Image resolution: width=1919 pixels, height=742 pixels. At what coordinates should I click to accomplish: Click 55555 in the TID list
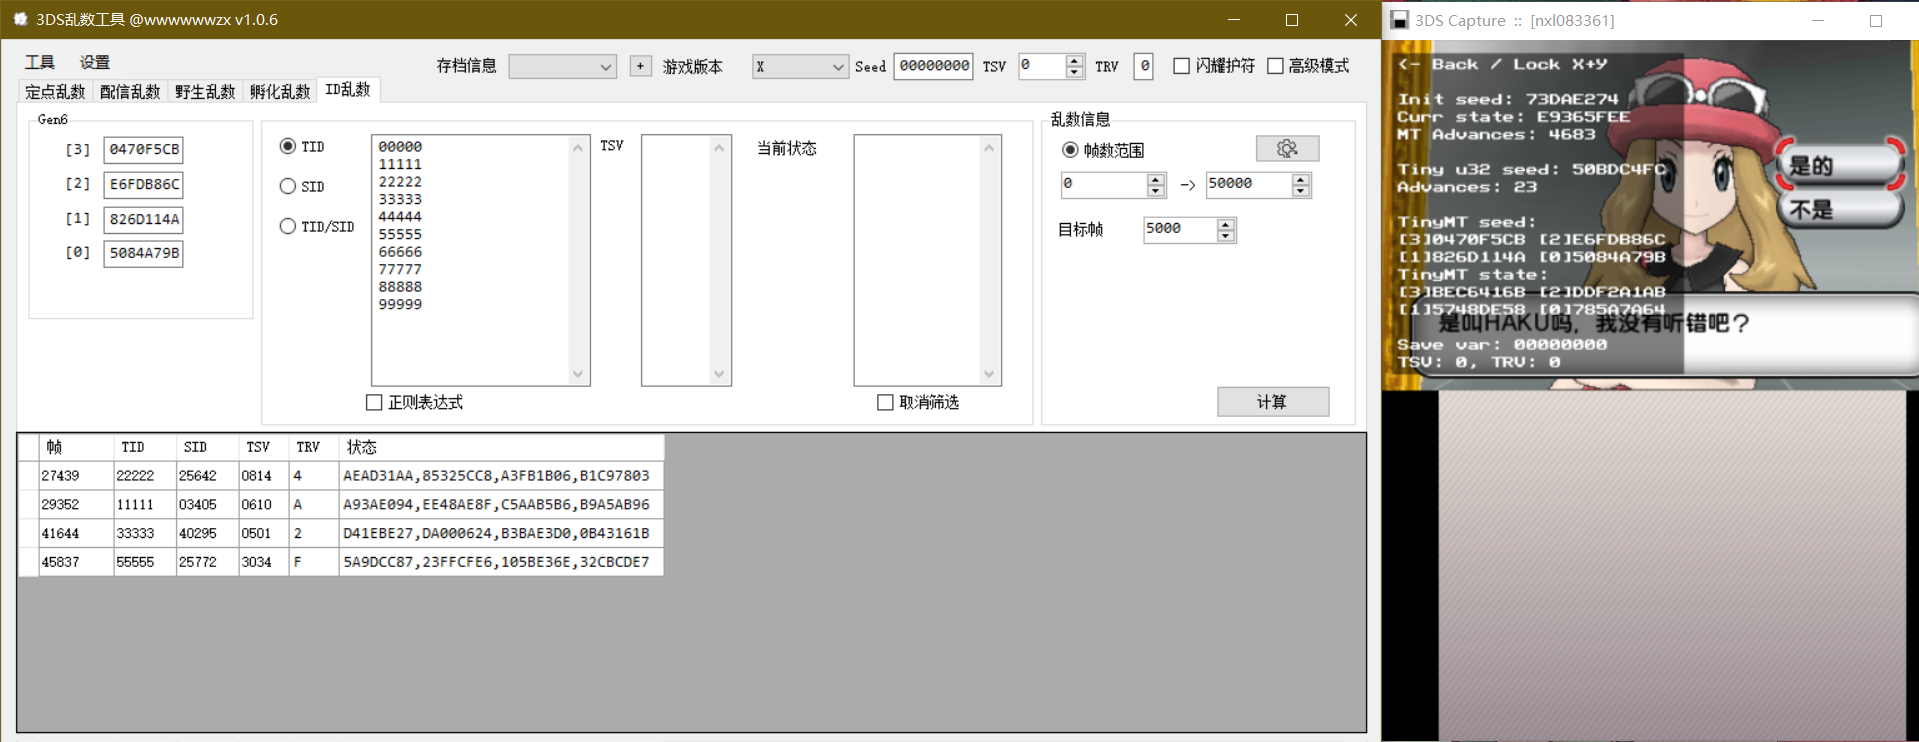(x=400, y=234)
